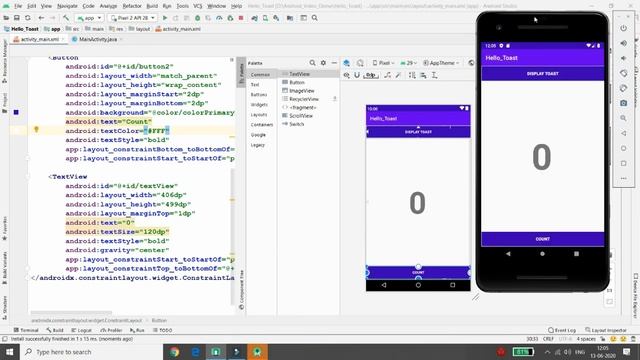
Task: Open the Palette settings gear
Action: tap(323, 63)
